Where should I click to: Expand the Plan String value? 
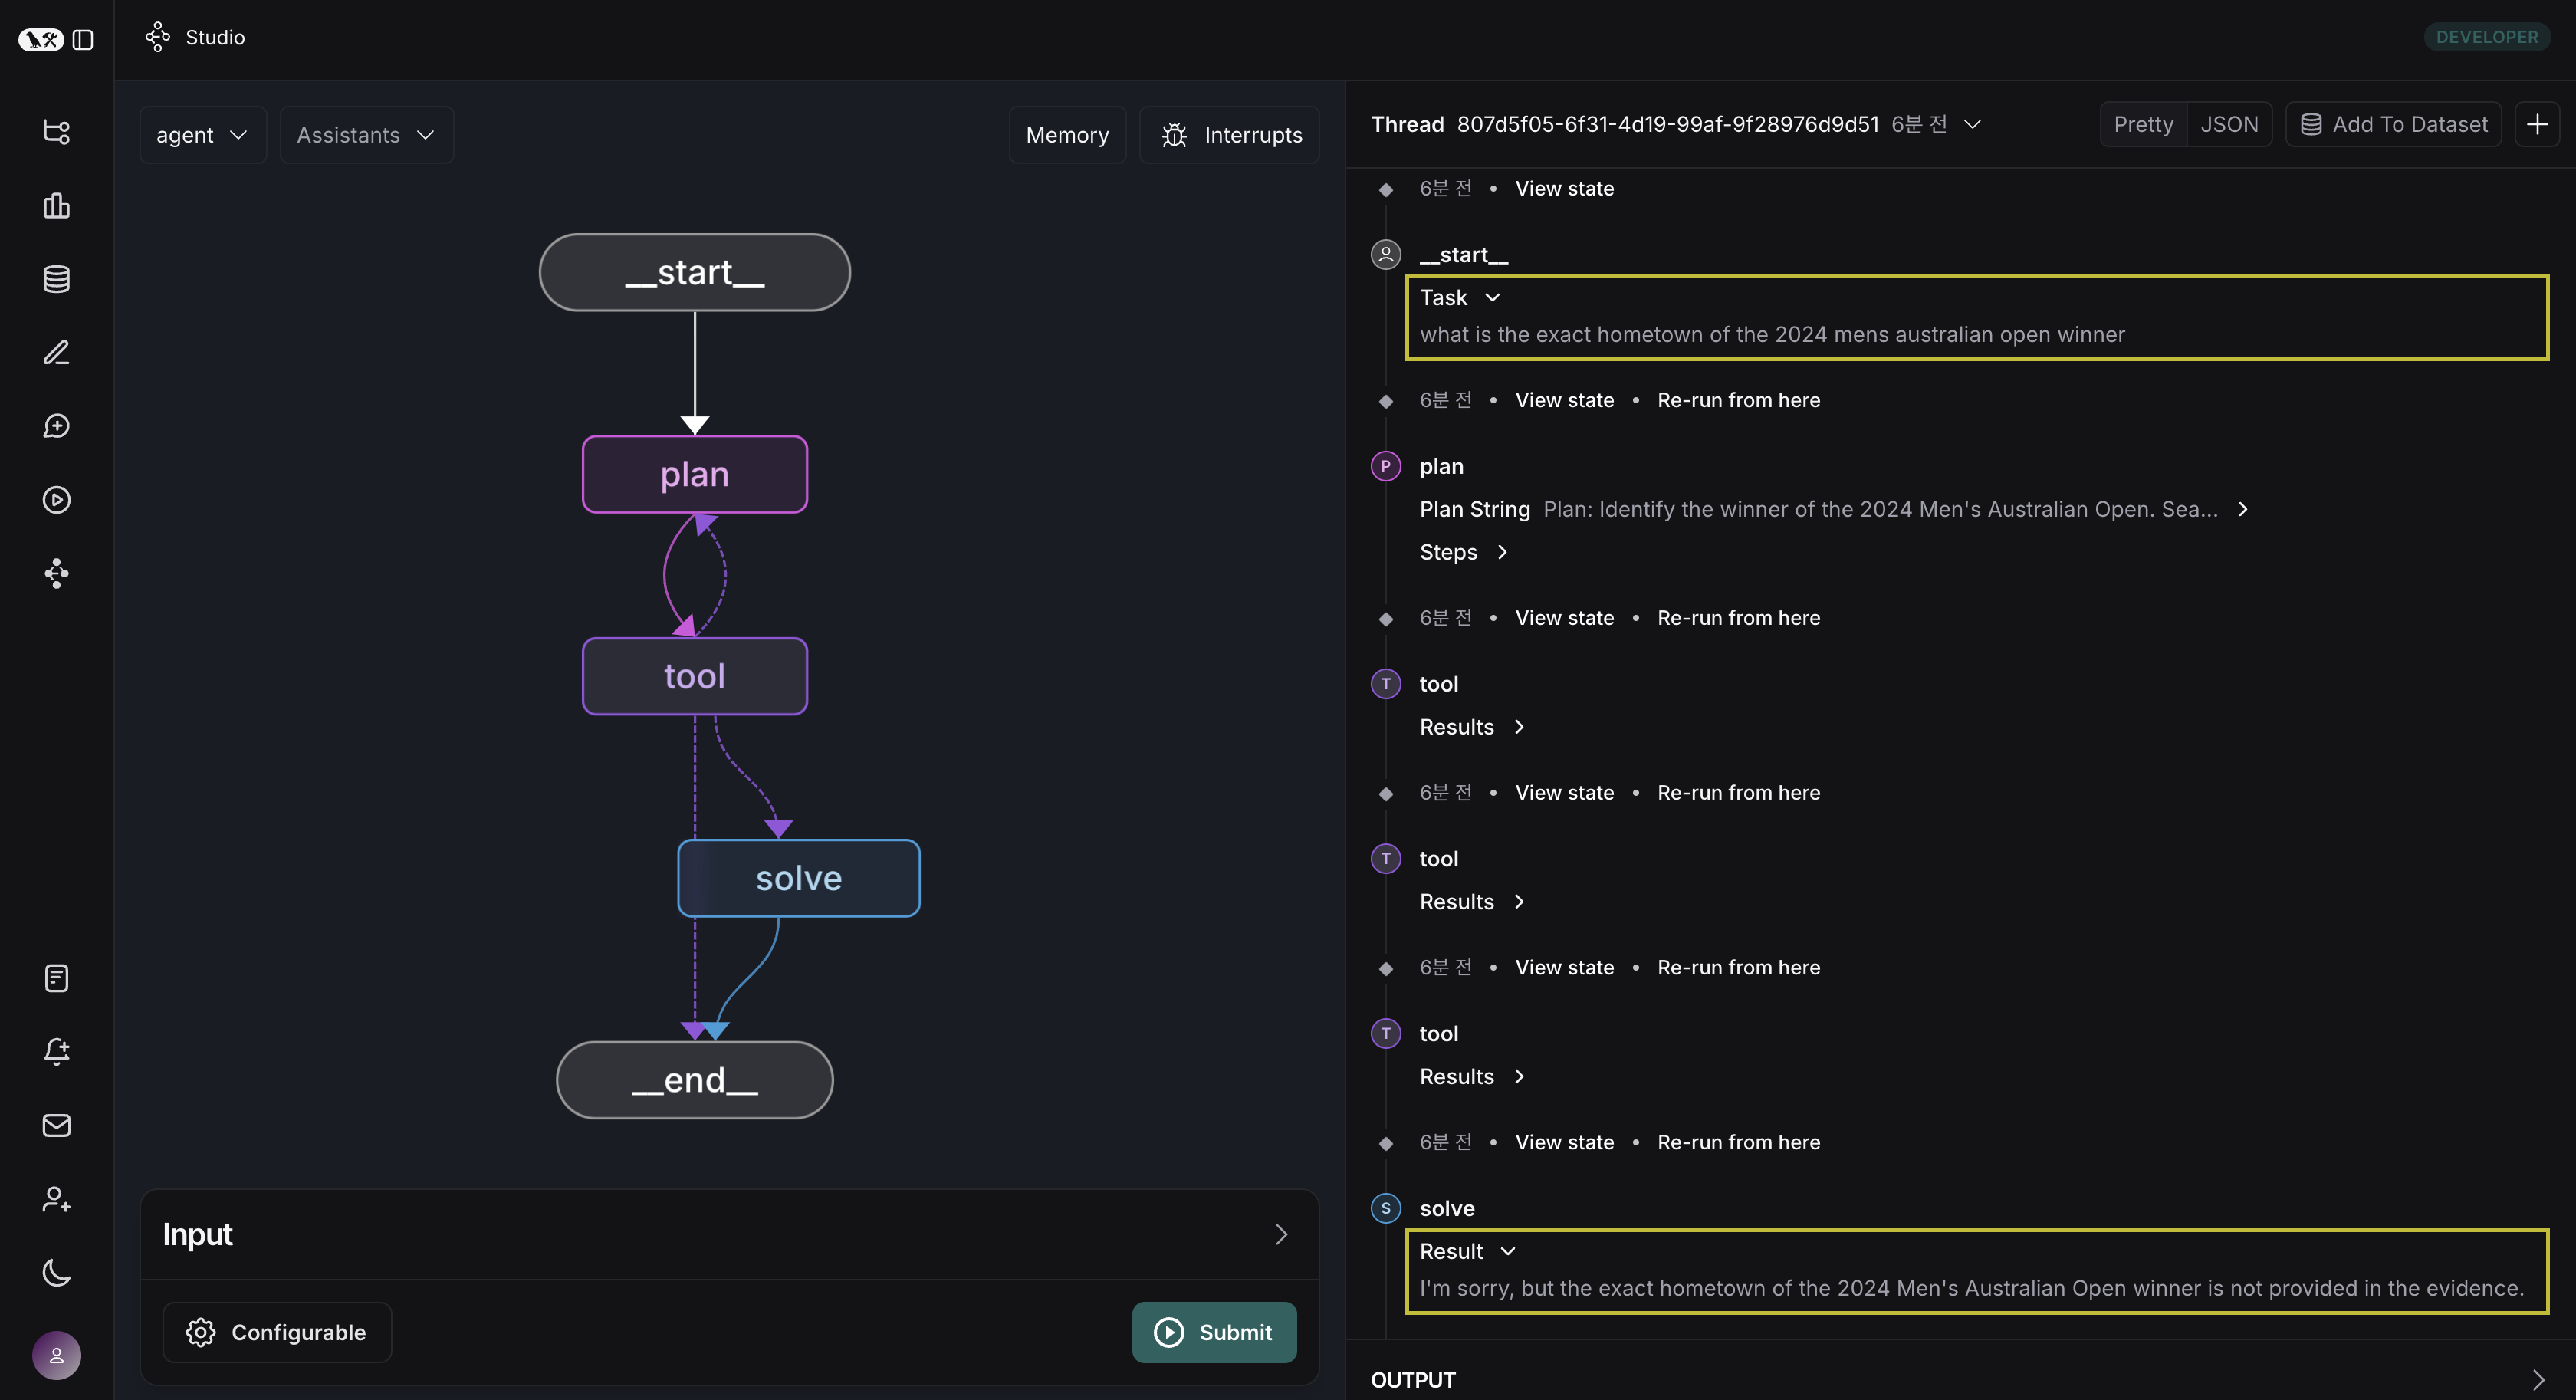2243,509
